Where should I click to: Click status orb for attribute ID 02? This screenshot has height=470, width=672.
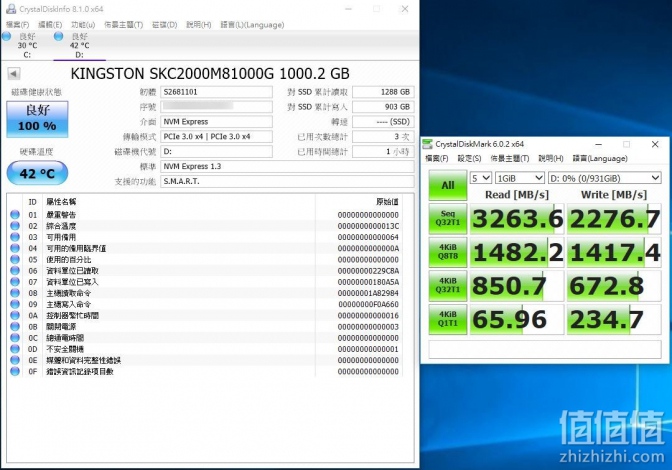[15, 225]
